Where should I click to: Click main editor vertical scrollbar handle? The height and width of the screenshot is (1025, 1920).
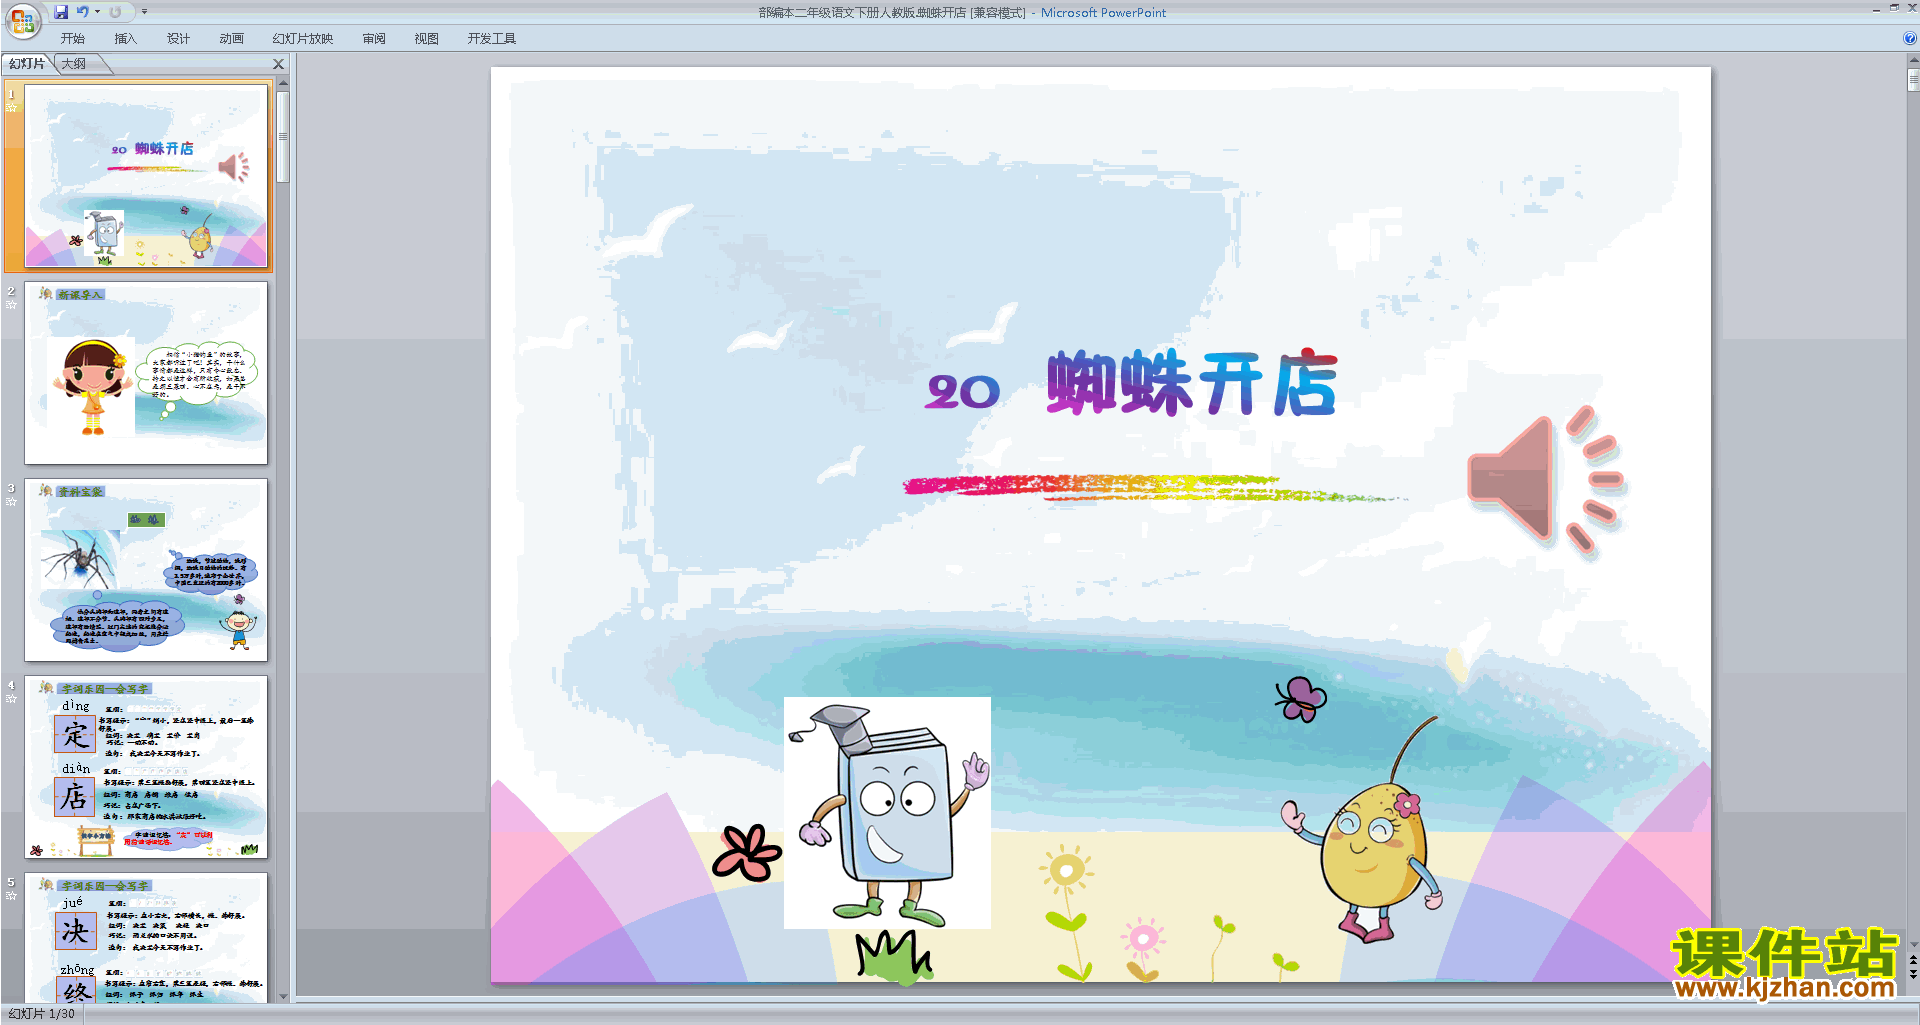tap(1913, 80)
